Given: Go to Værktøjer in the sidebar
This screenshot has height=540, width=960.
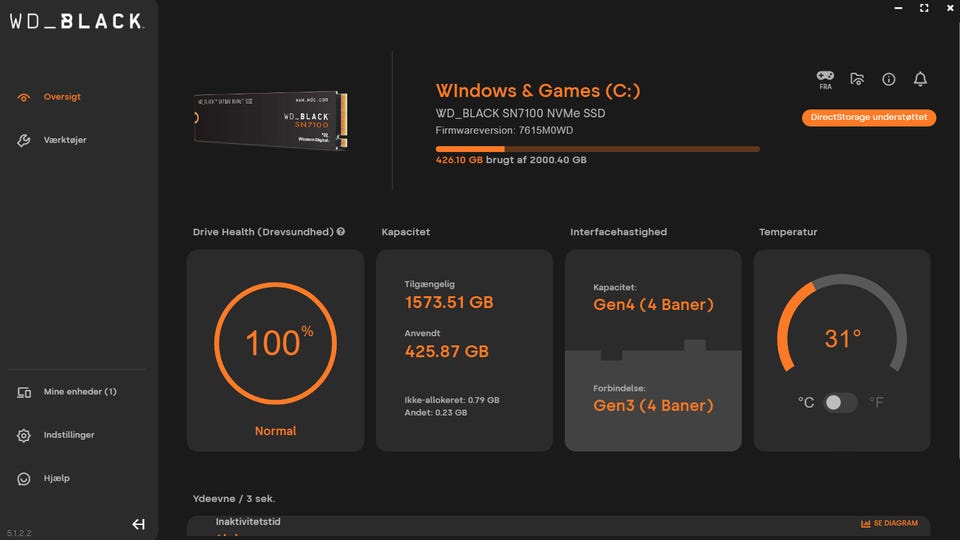Looking at the screenshot, I should (x=65, y=140).
